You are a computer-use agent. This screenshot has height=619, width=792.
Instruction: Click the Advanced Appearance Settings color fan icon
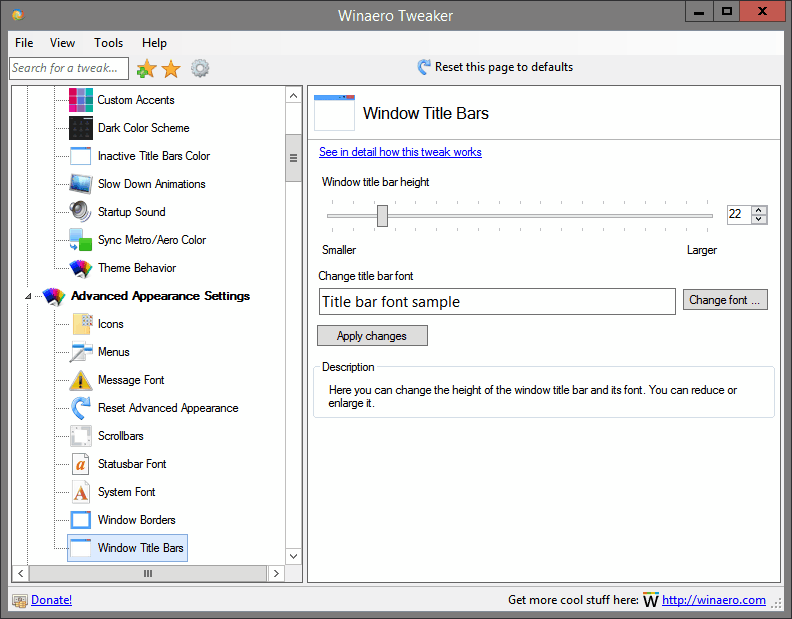[54, 296]
